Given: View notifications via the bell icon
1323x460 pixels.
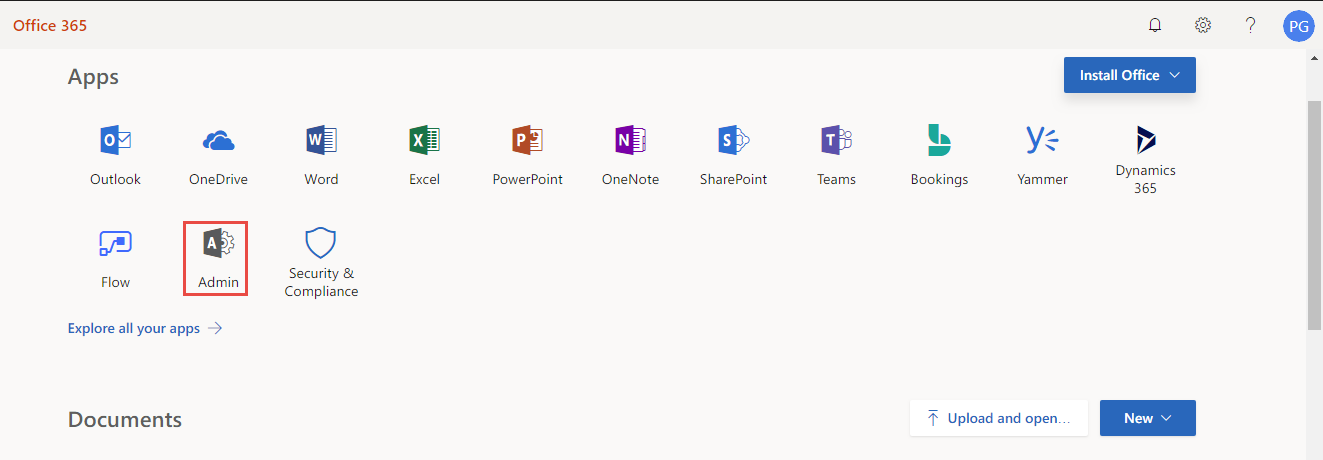Looking at the screenshot, I should pos(1155,25).
